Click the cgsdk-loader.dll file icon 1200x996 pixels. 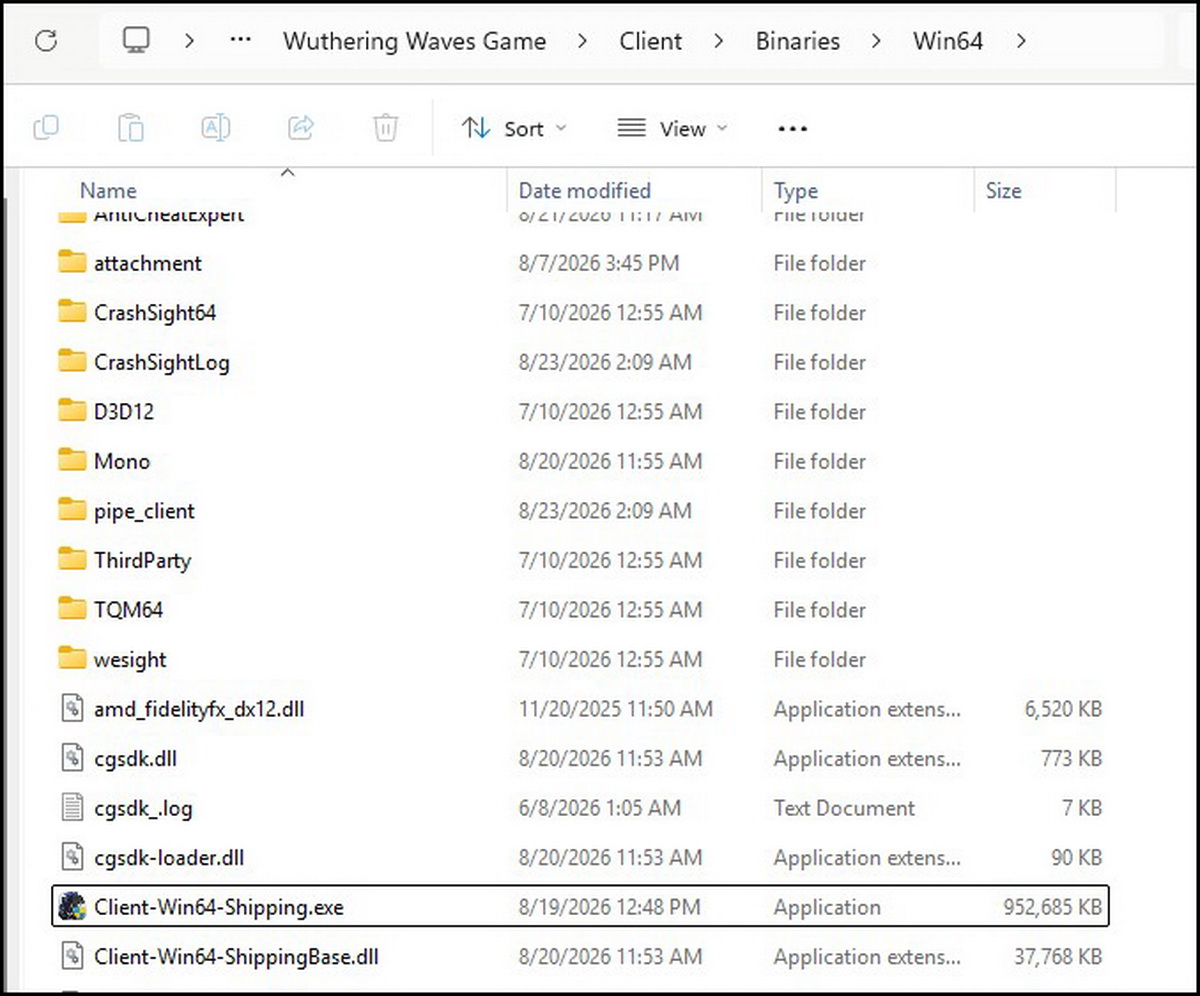(72, 857)
